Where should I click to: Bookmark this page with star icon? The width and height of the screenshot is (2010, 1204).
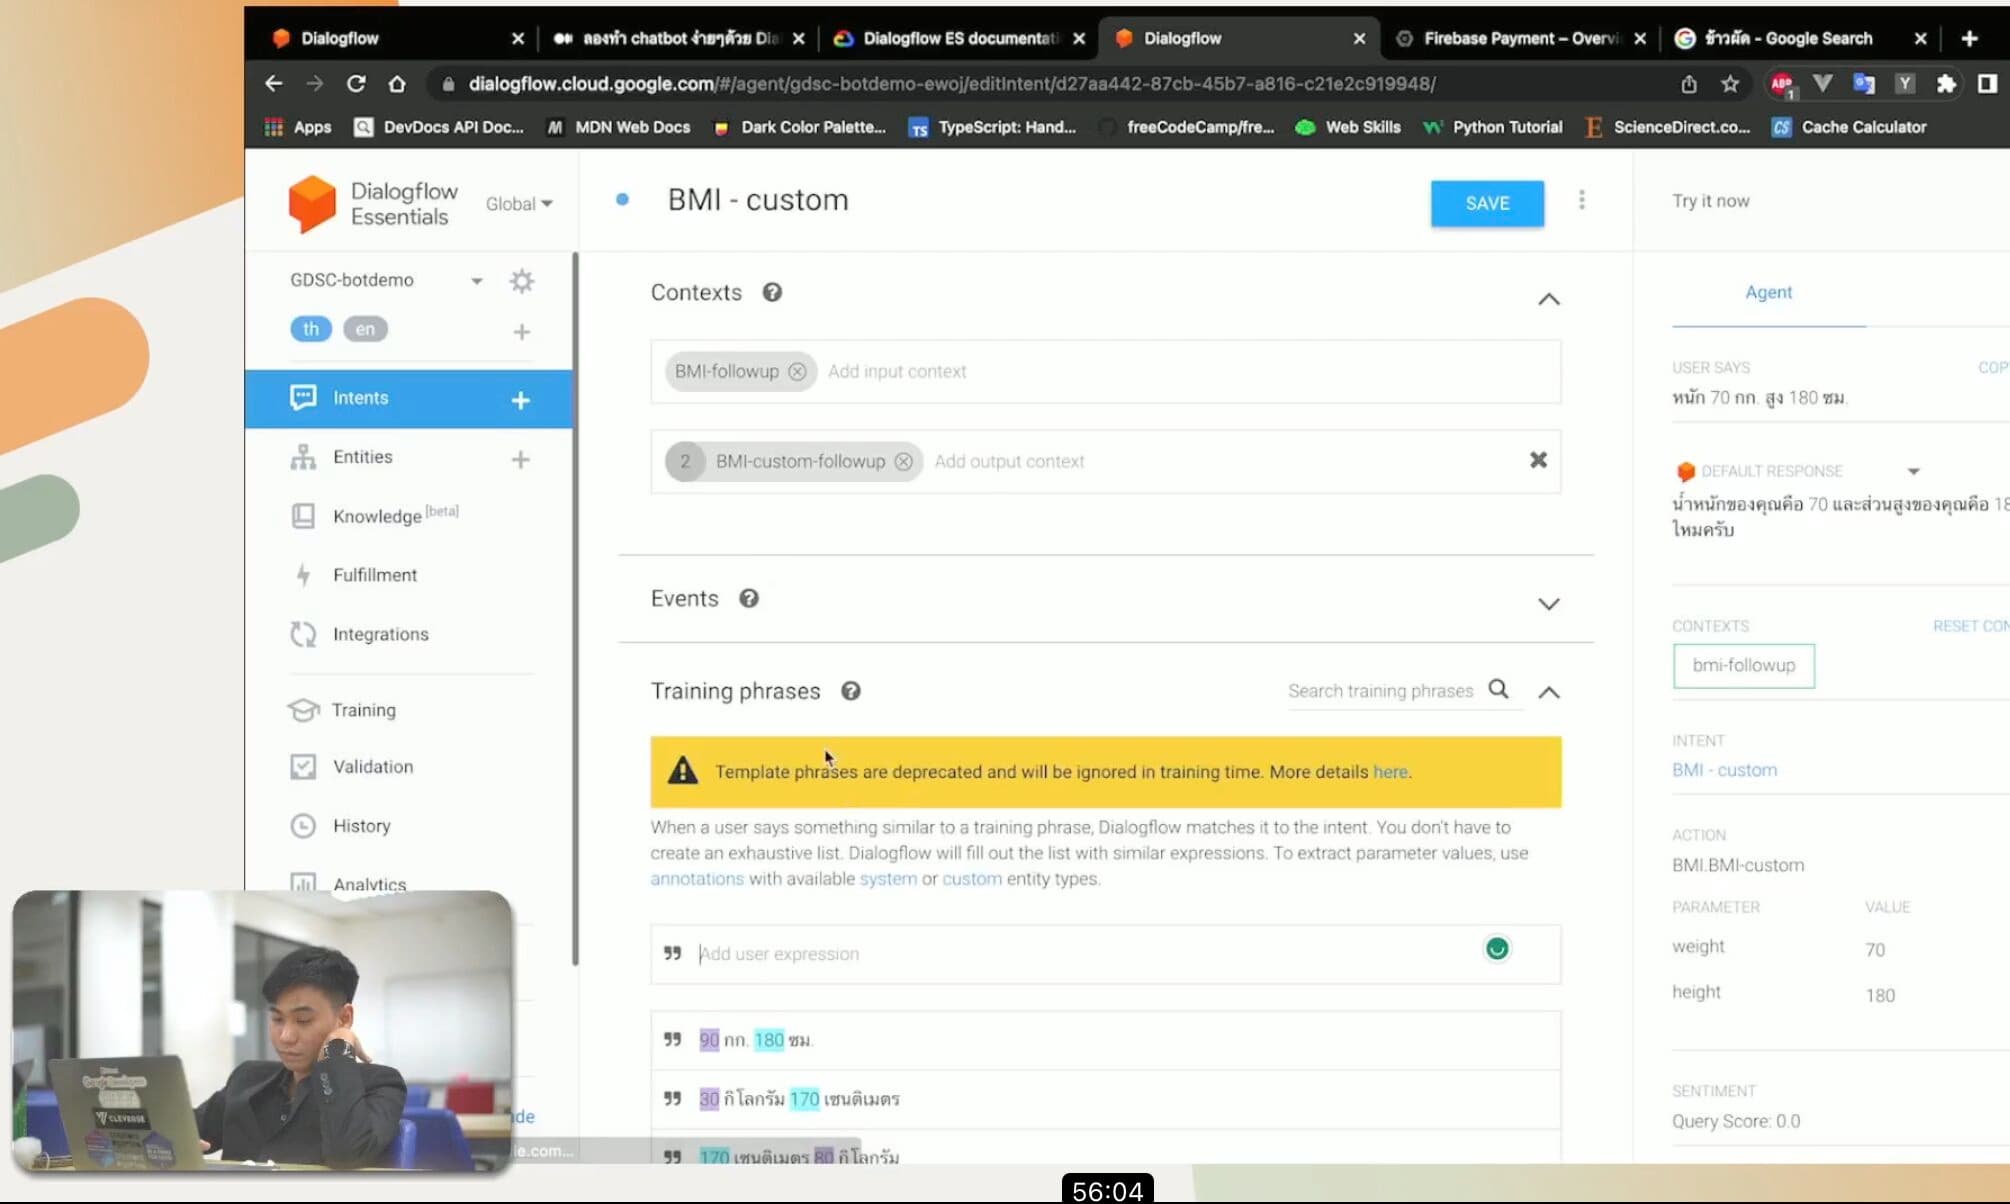pos(1730,84)
